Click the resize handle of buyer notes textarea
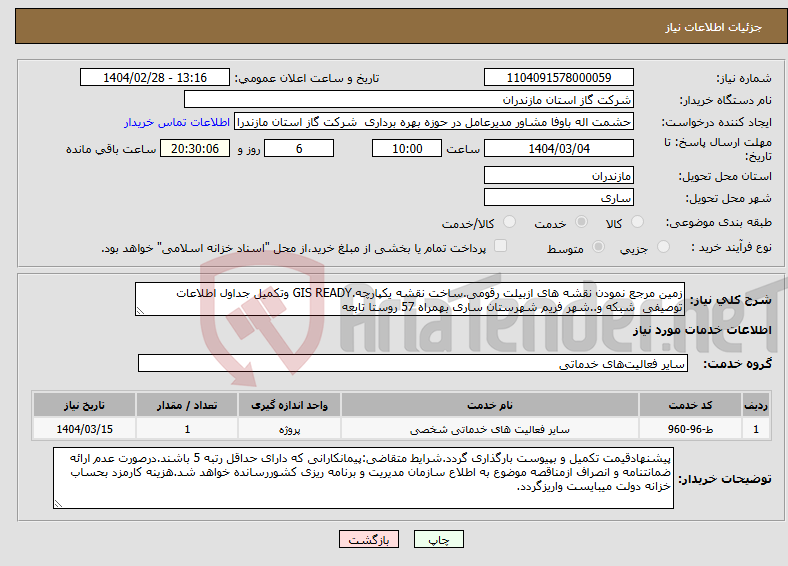The image size is (788, 566). tap(58, 504)
